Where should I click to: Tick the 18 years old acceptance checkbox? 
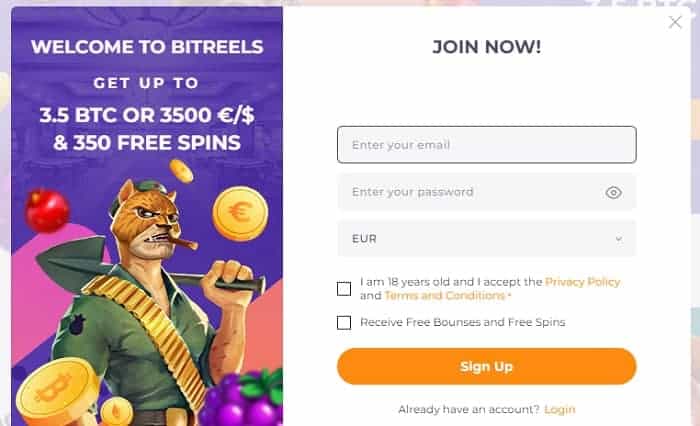(x=344, y=289)
